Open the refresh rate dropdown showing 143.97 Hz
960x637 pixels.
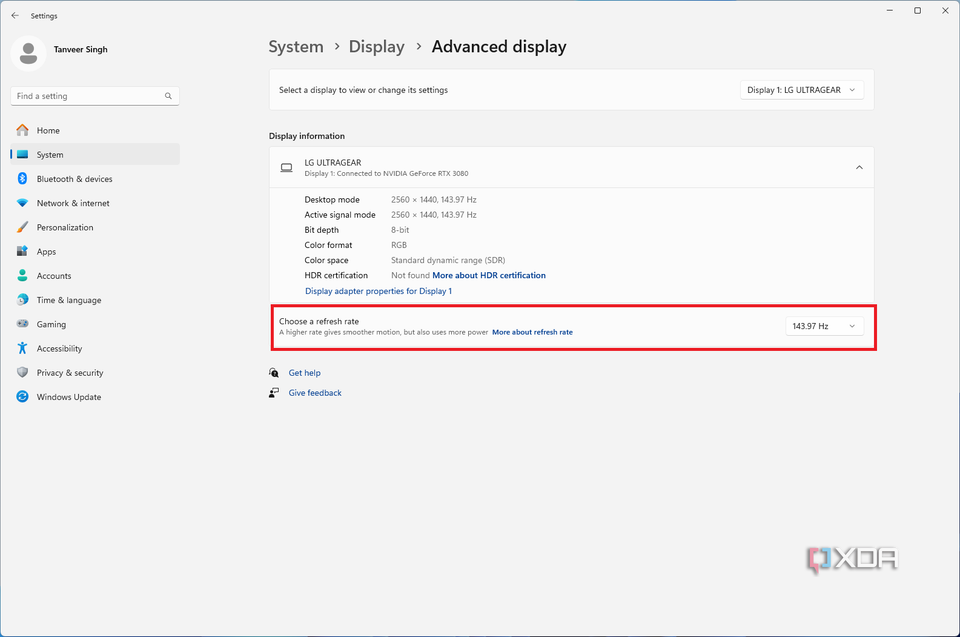[824, 325]
